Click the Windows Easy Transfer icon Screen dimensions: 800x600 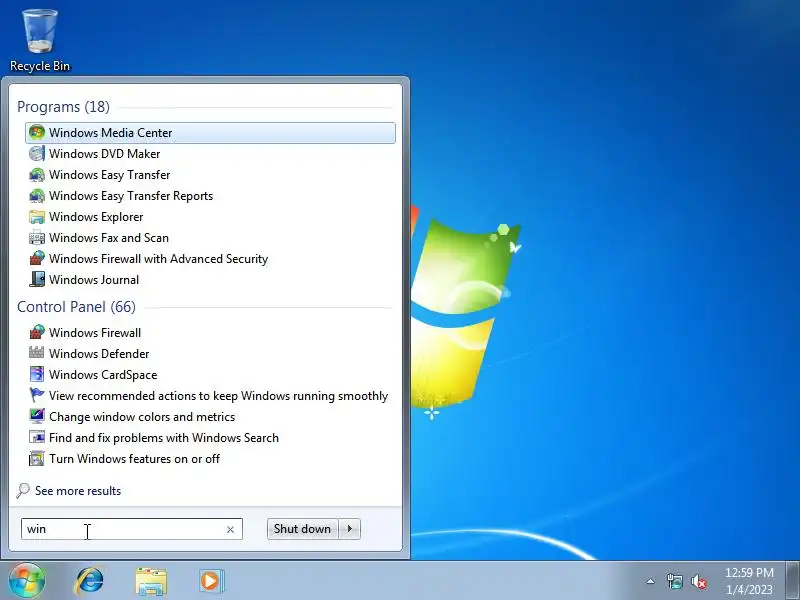[37, 174]
